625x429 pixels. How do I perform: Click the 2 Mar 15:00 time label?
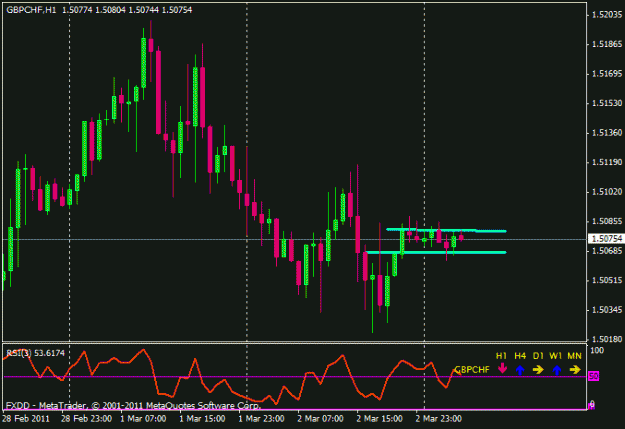(x=379, y=419)
